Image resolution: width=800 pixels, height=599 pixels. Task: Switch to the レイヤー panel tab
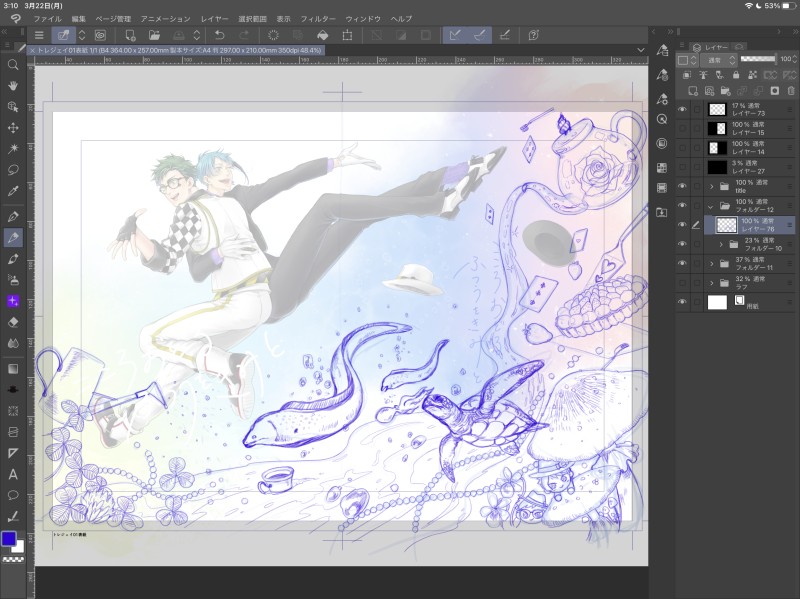(x=710, y=47)
